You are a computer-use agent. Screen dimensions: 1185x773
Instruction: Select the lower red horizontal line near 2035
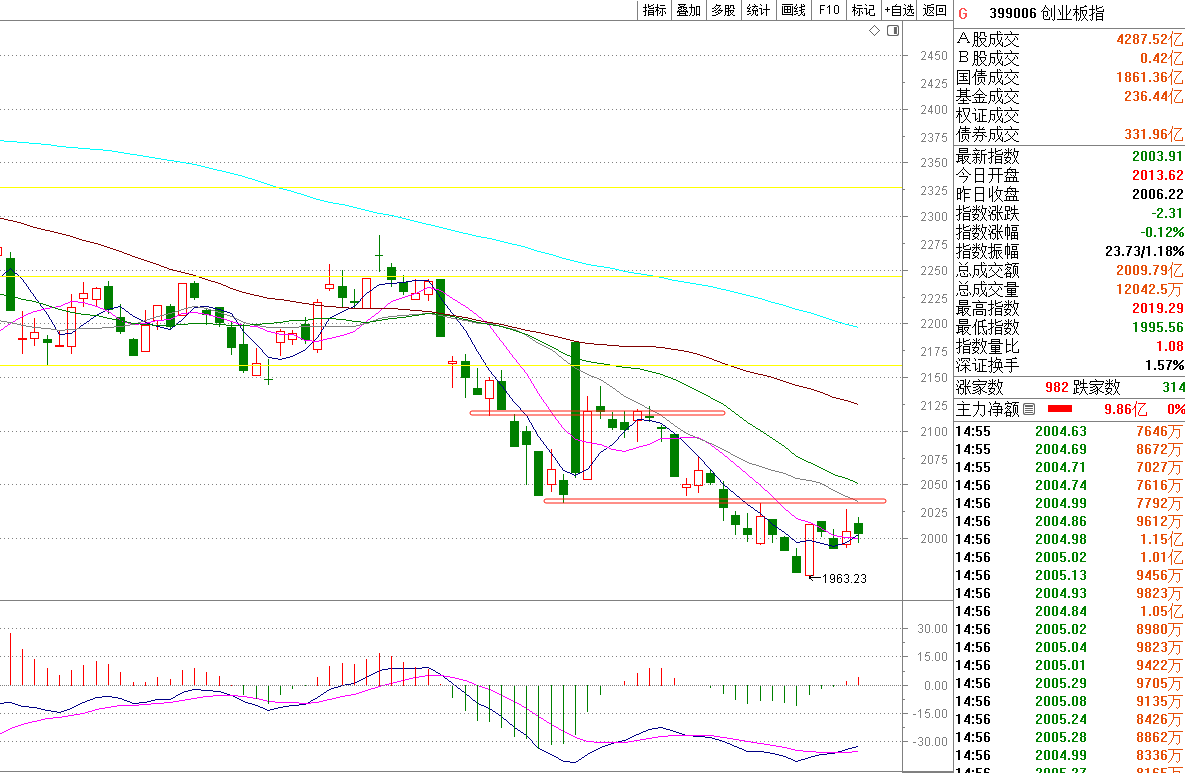(x=715, y=500)
